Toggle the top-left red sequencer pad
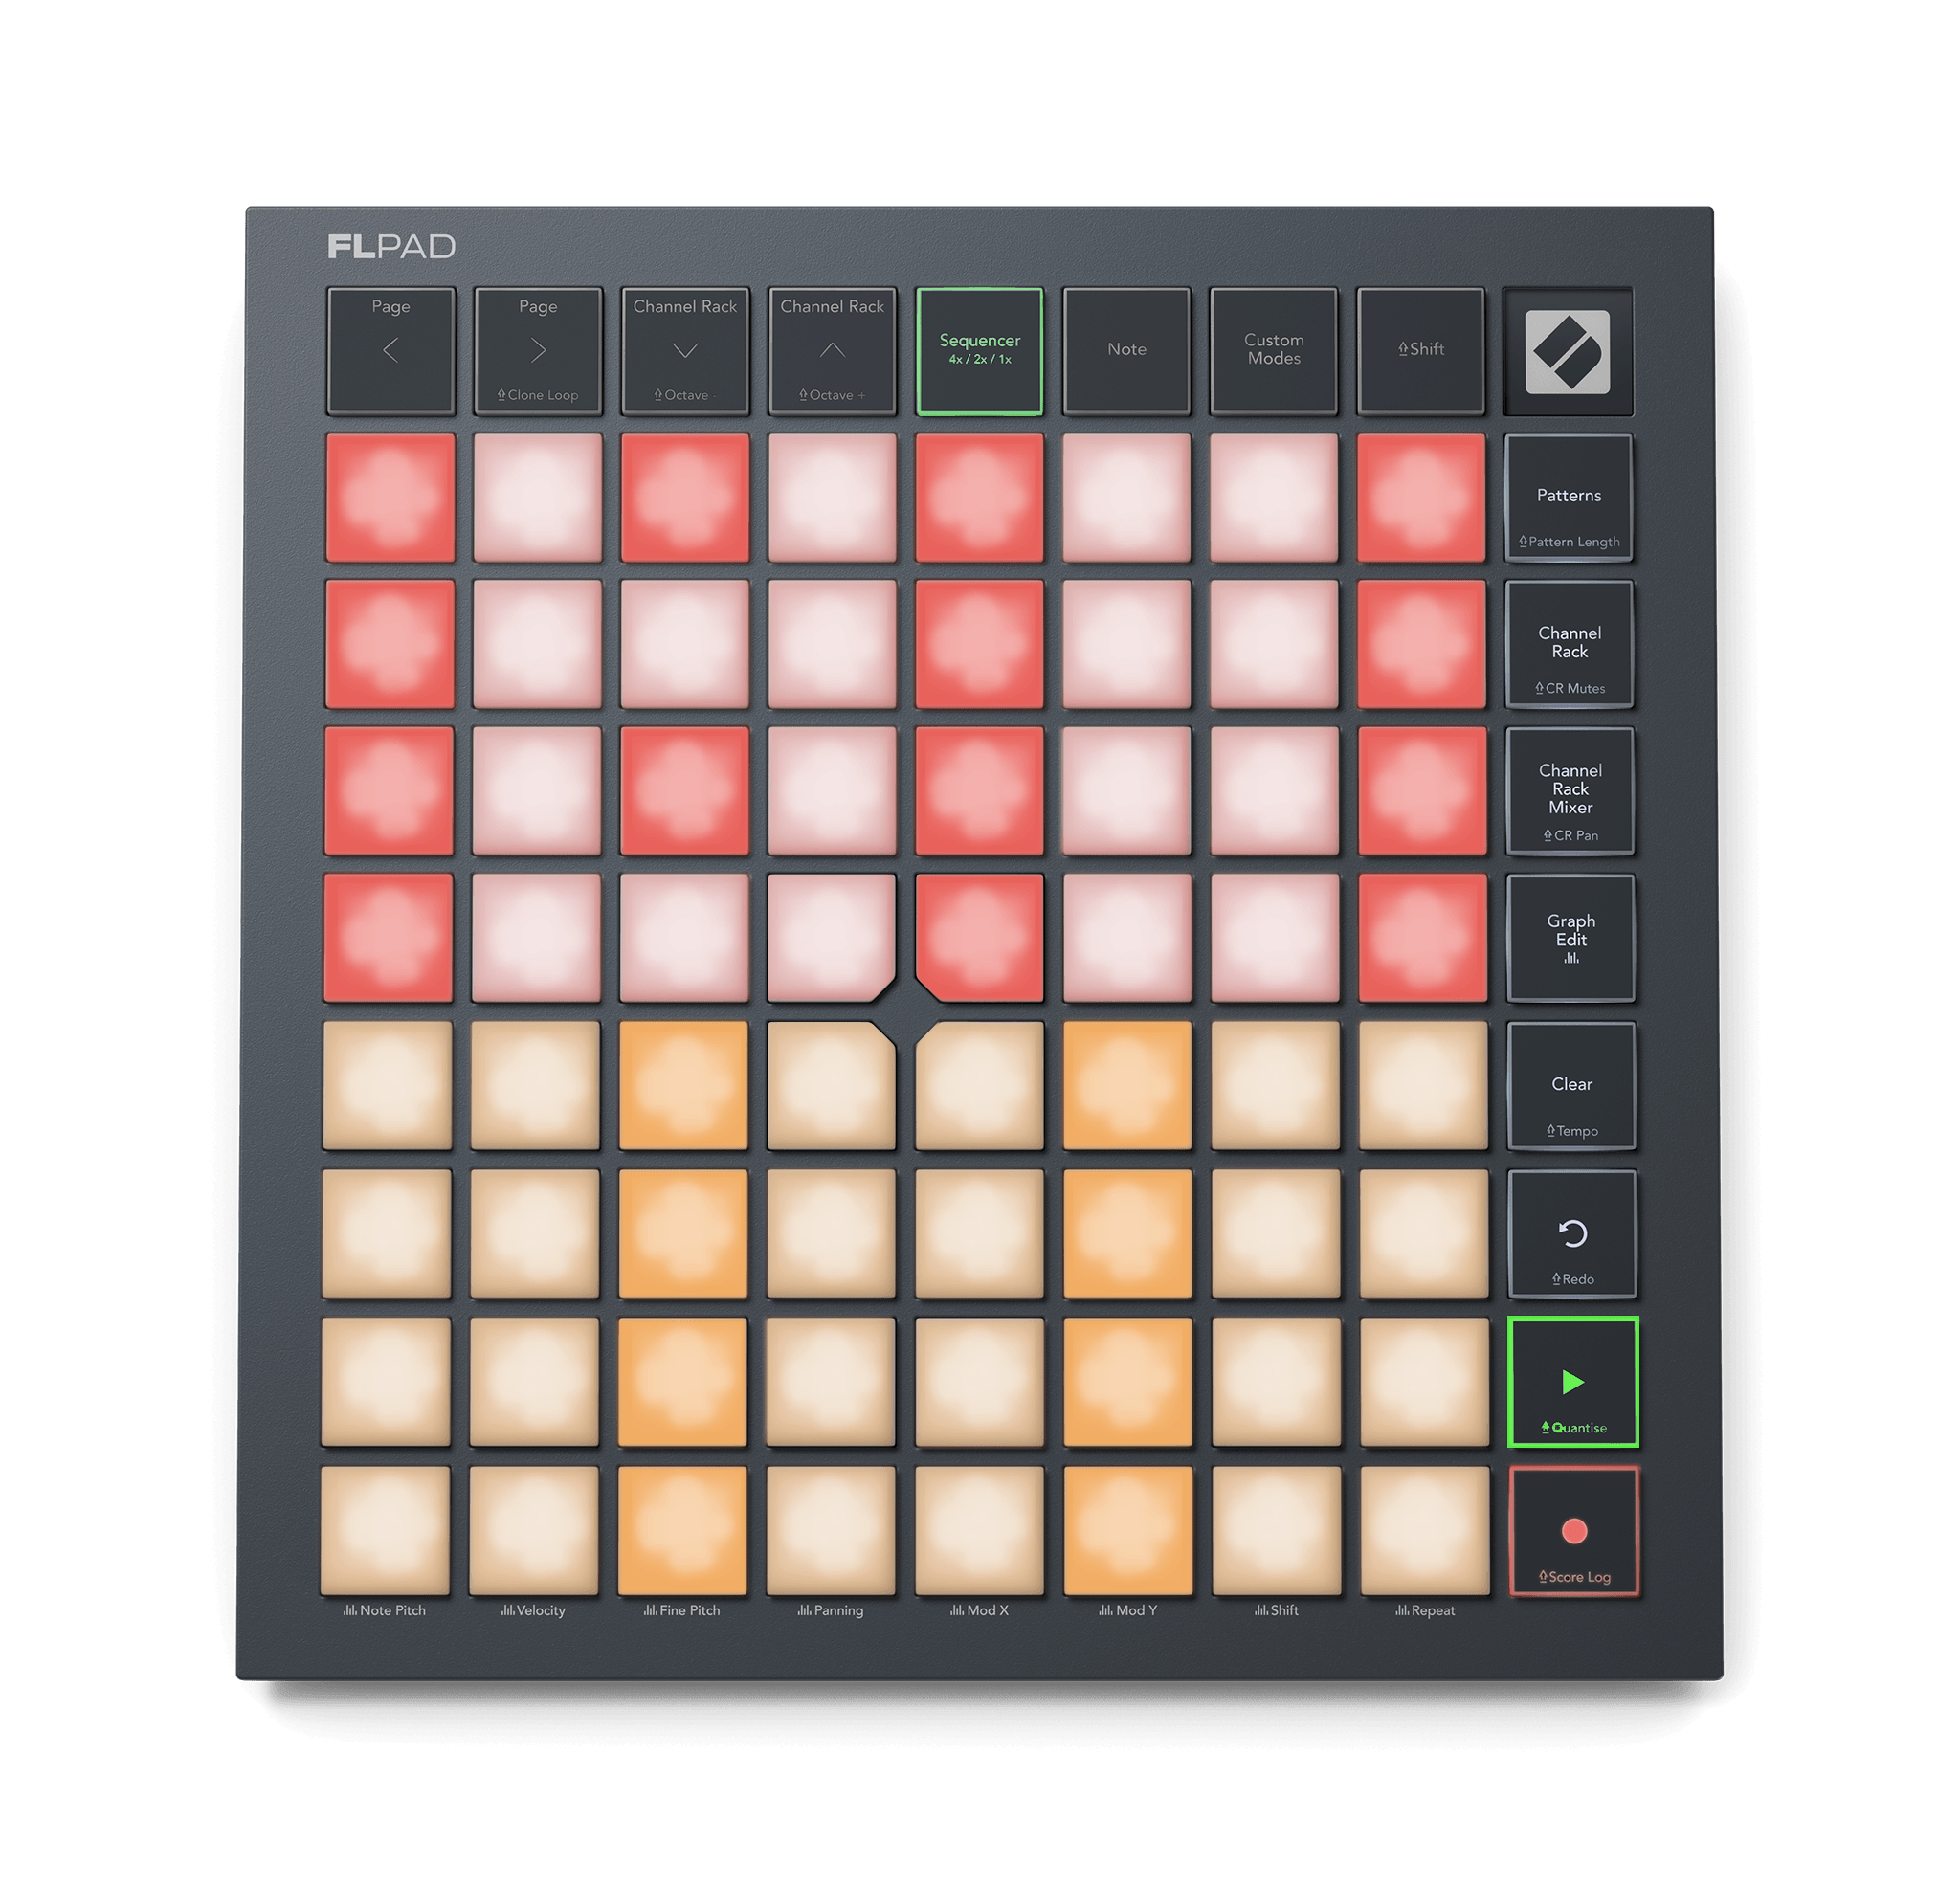1960x1887 pixels. coord(391,497)
